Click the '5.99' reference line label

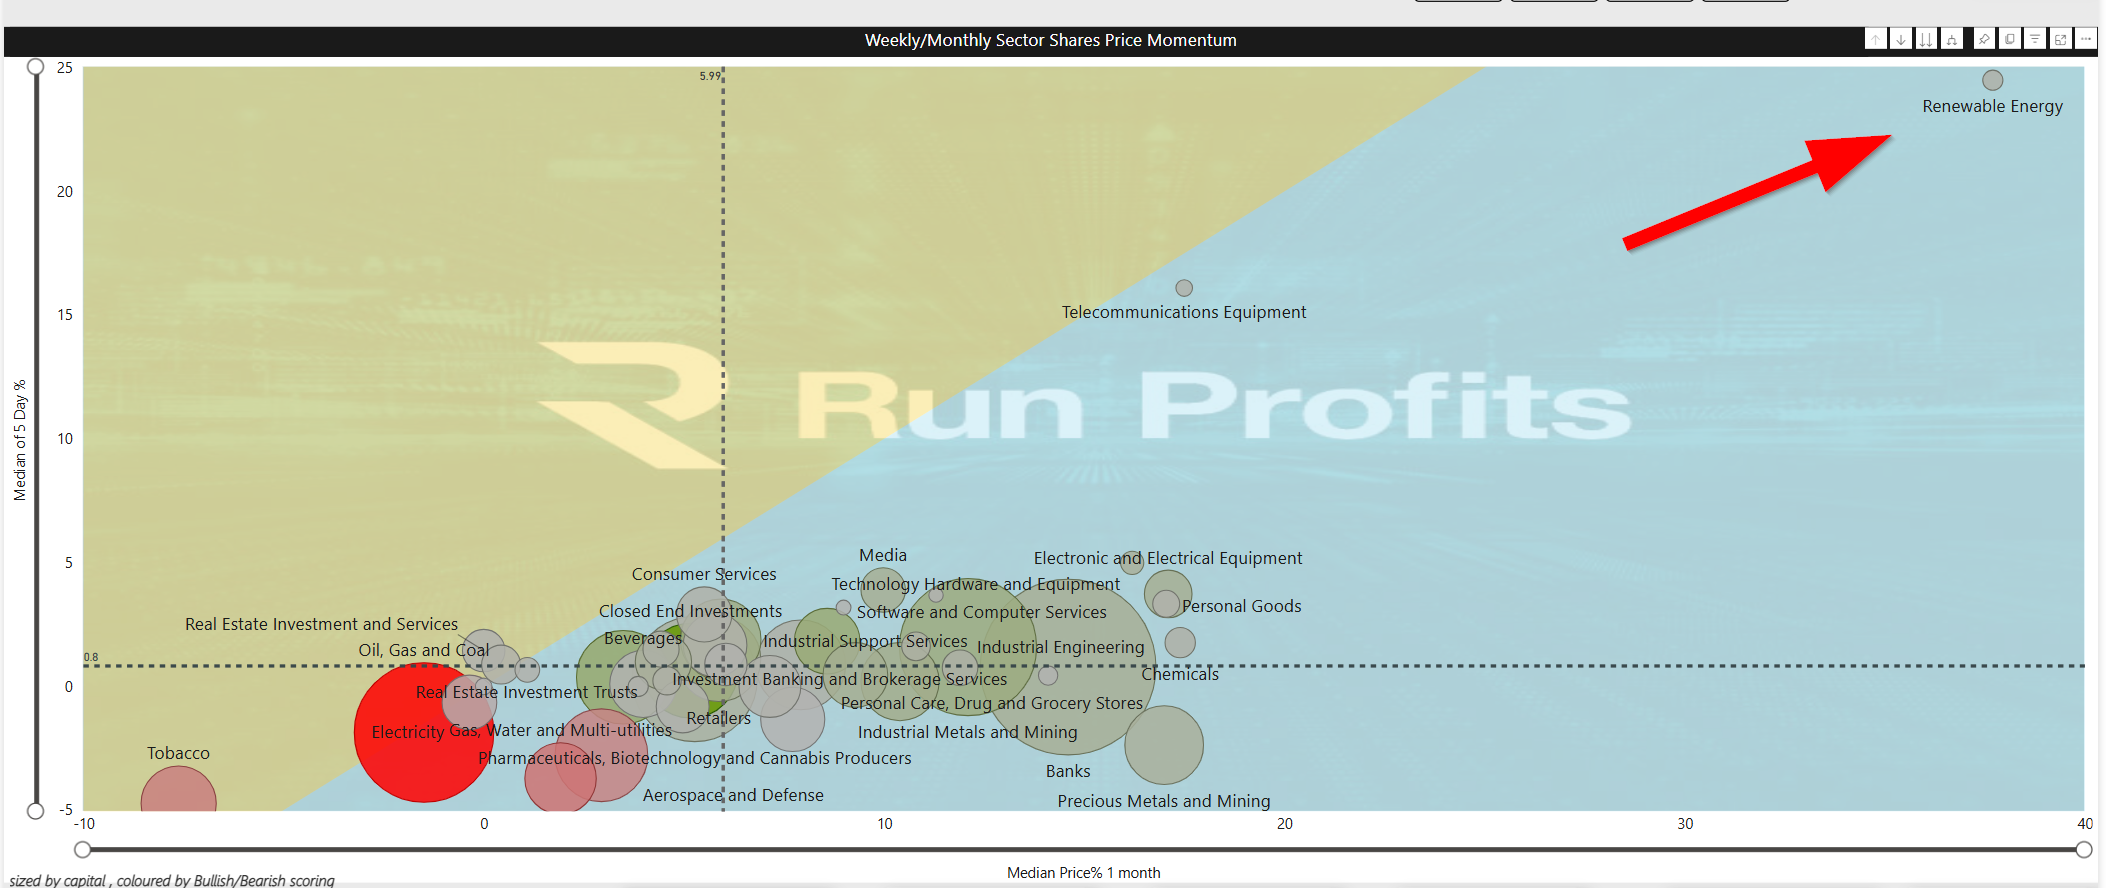click(x=709, y=76)
